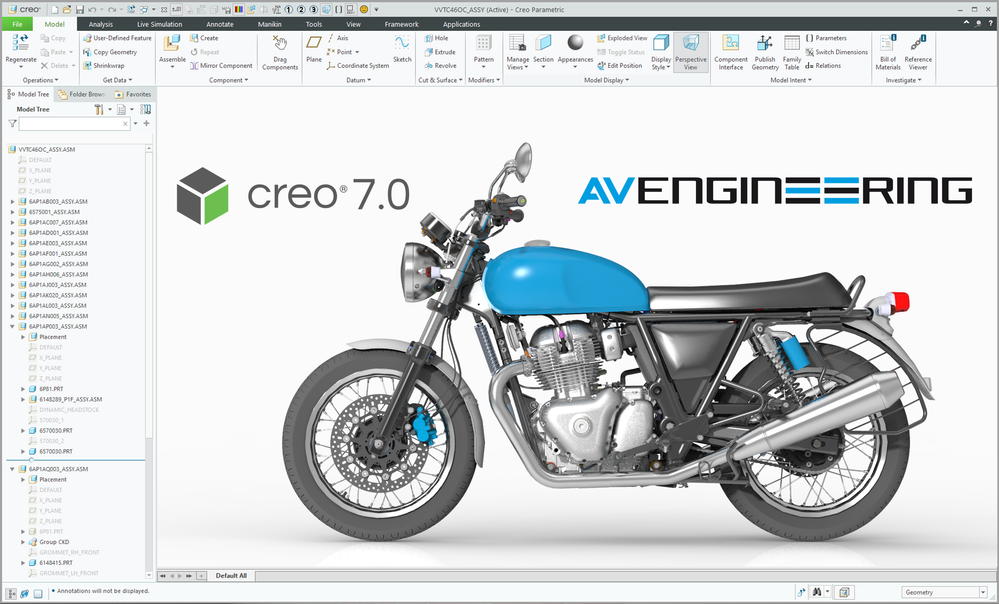Switch to the Folder Browser tab
This screenshot has width=999, height=604.
(x=81, y=94)
